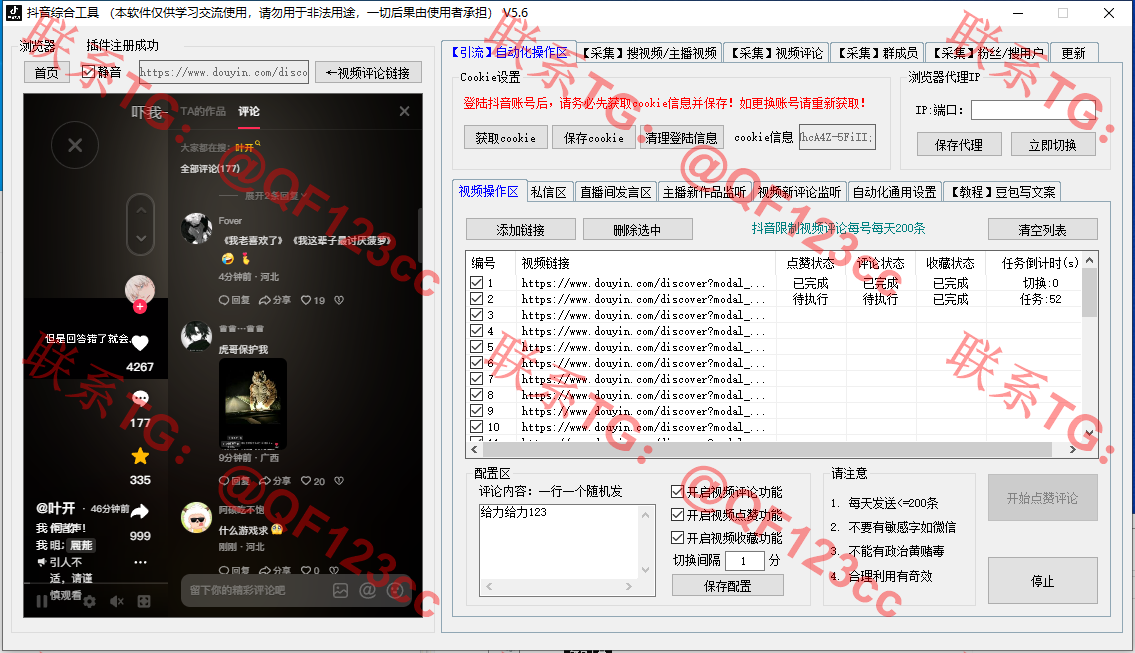Disable 开启视频评论功能 checkbox
This screenshot has height=653, width=1135.
[678, 492]
